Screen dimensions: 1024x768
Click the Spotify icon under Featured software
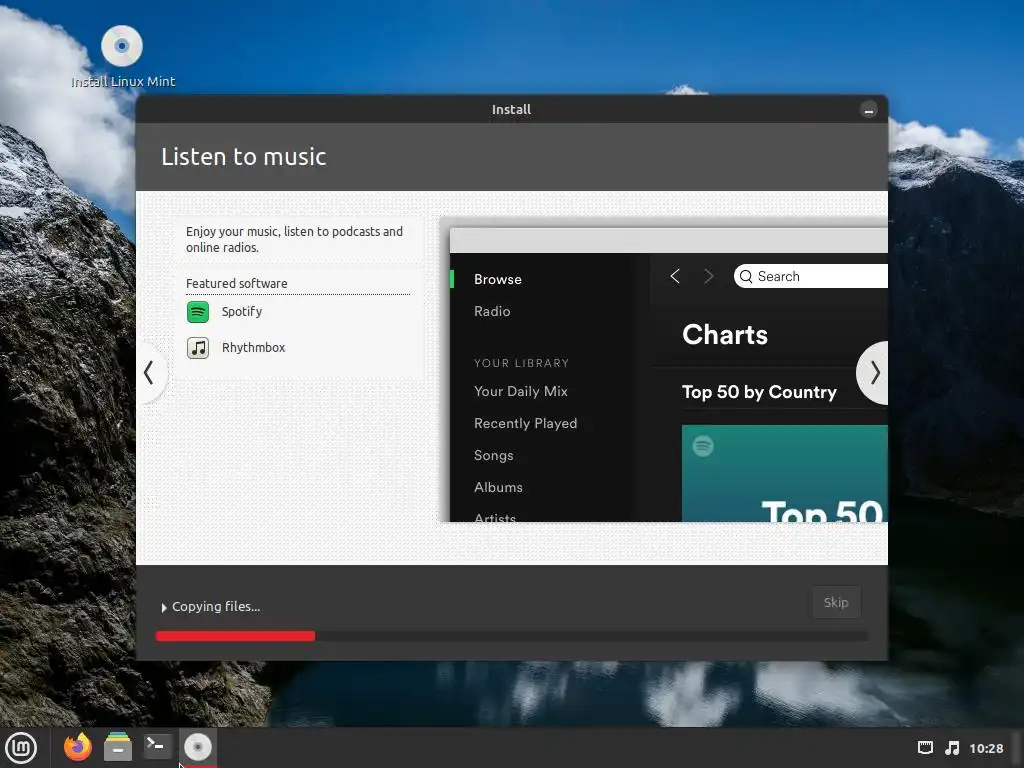click(x=198, y=312)
